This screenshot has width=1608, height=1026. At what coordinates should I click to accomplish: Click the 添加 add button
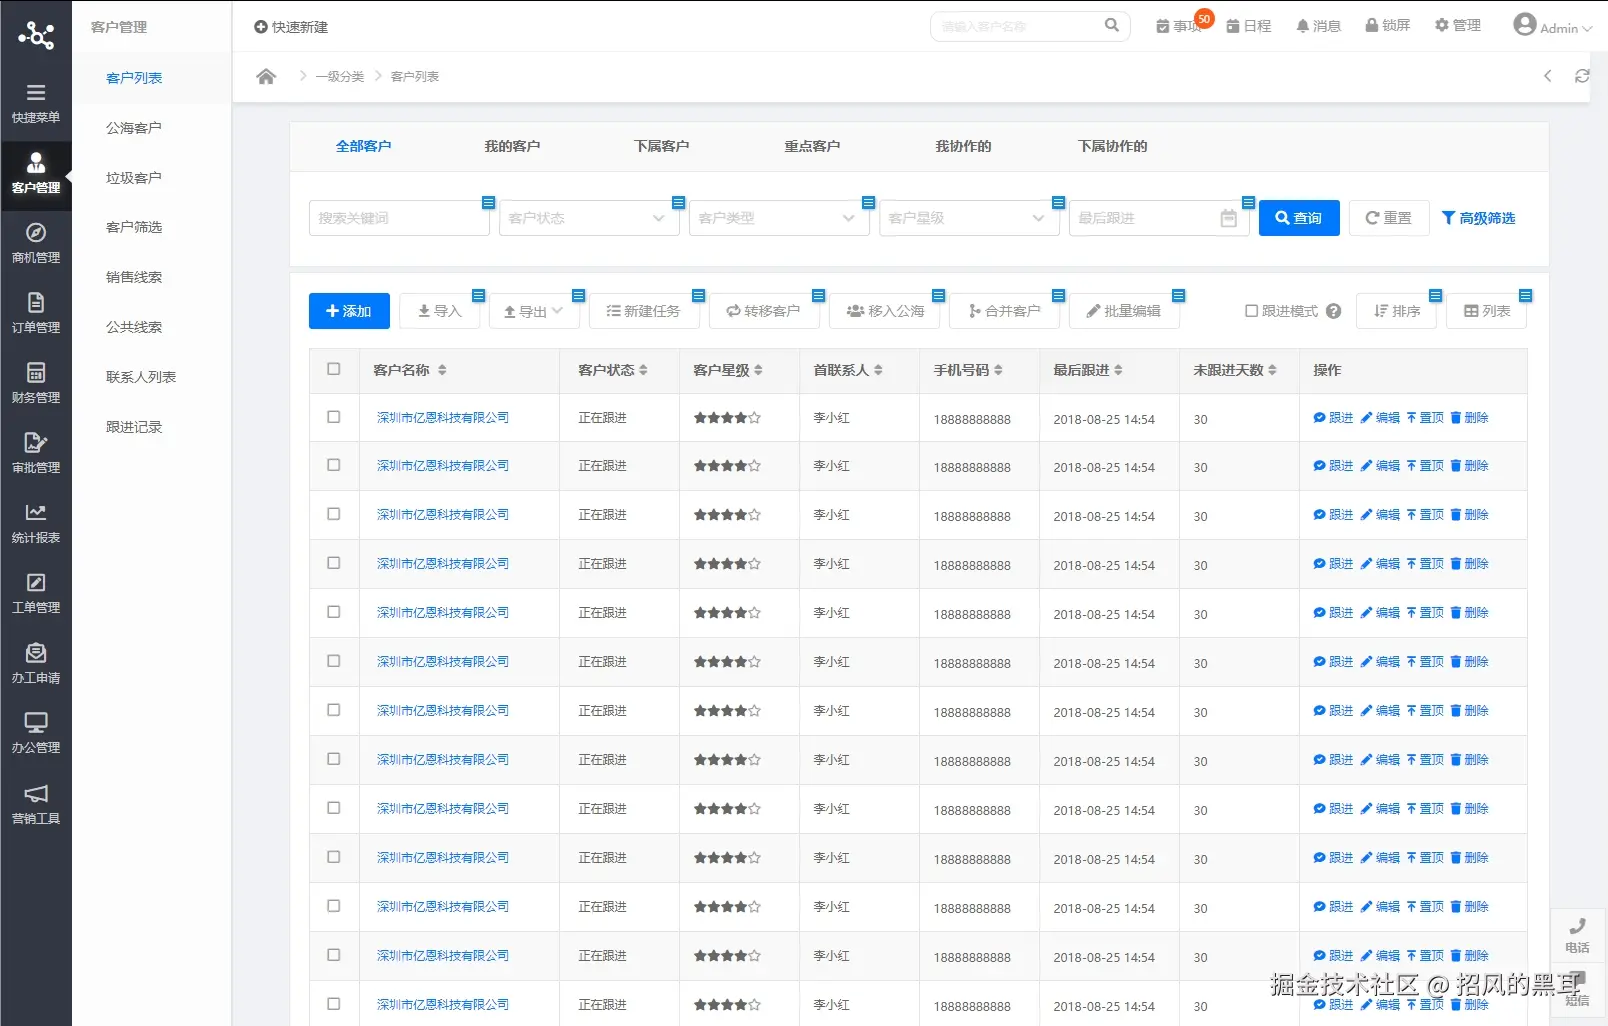[x=349, y=311]
